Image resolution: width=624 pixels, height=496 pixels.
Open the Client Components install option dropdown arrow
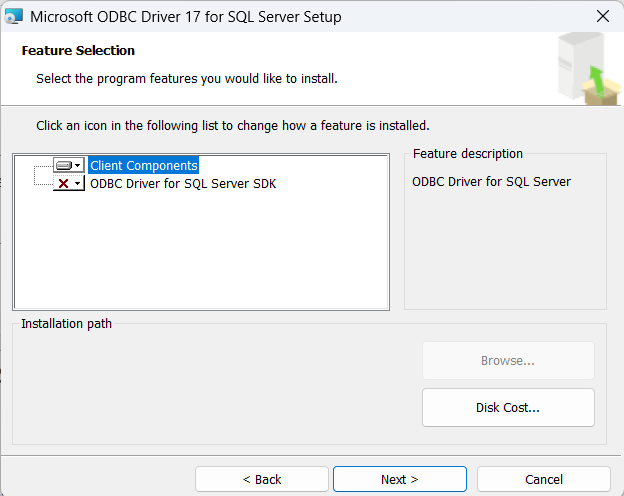click(78, 165)
